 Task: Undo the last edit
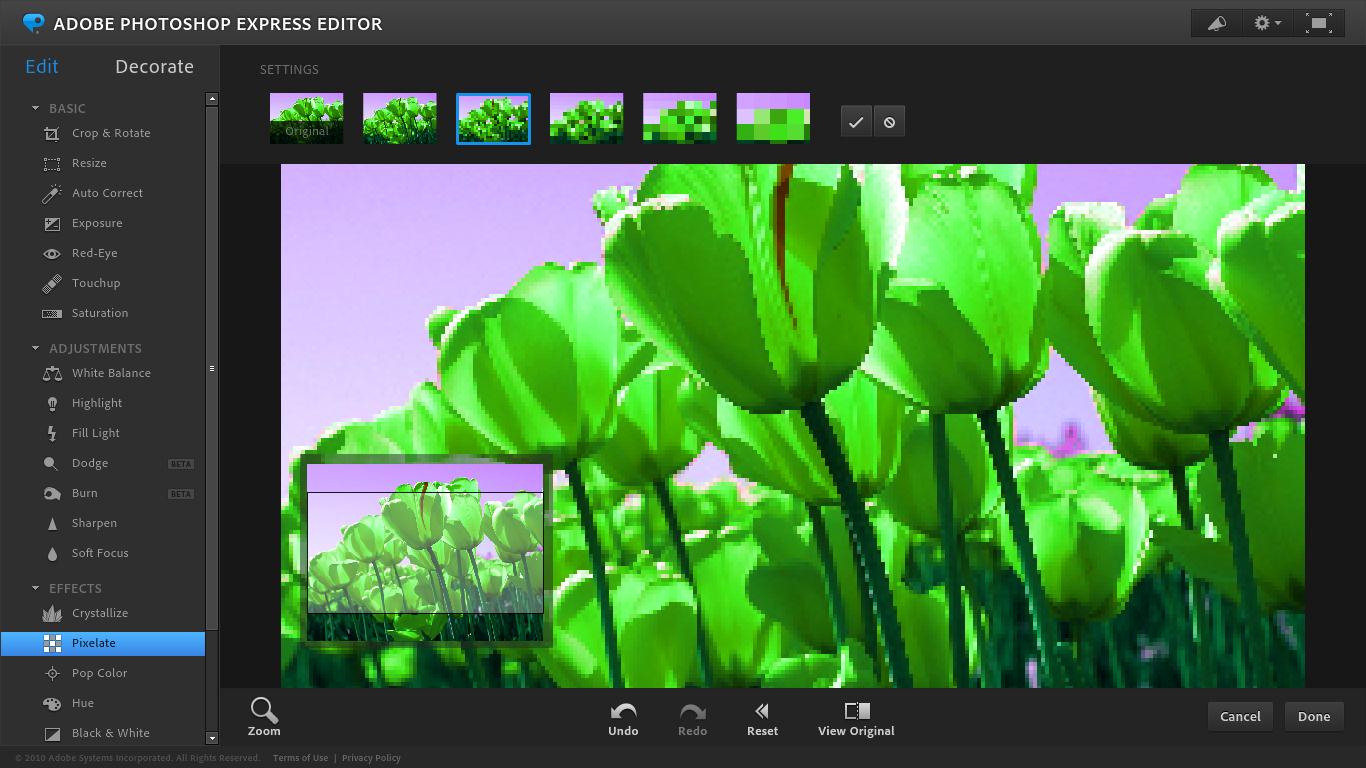coord(623,717)
